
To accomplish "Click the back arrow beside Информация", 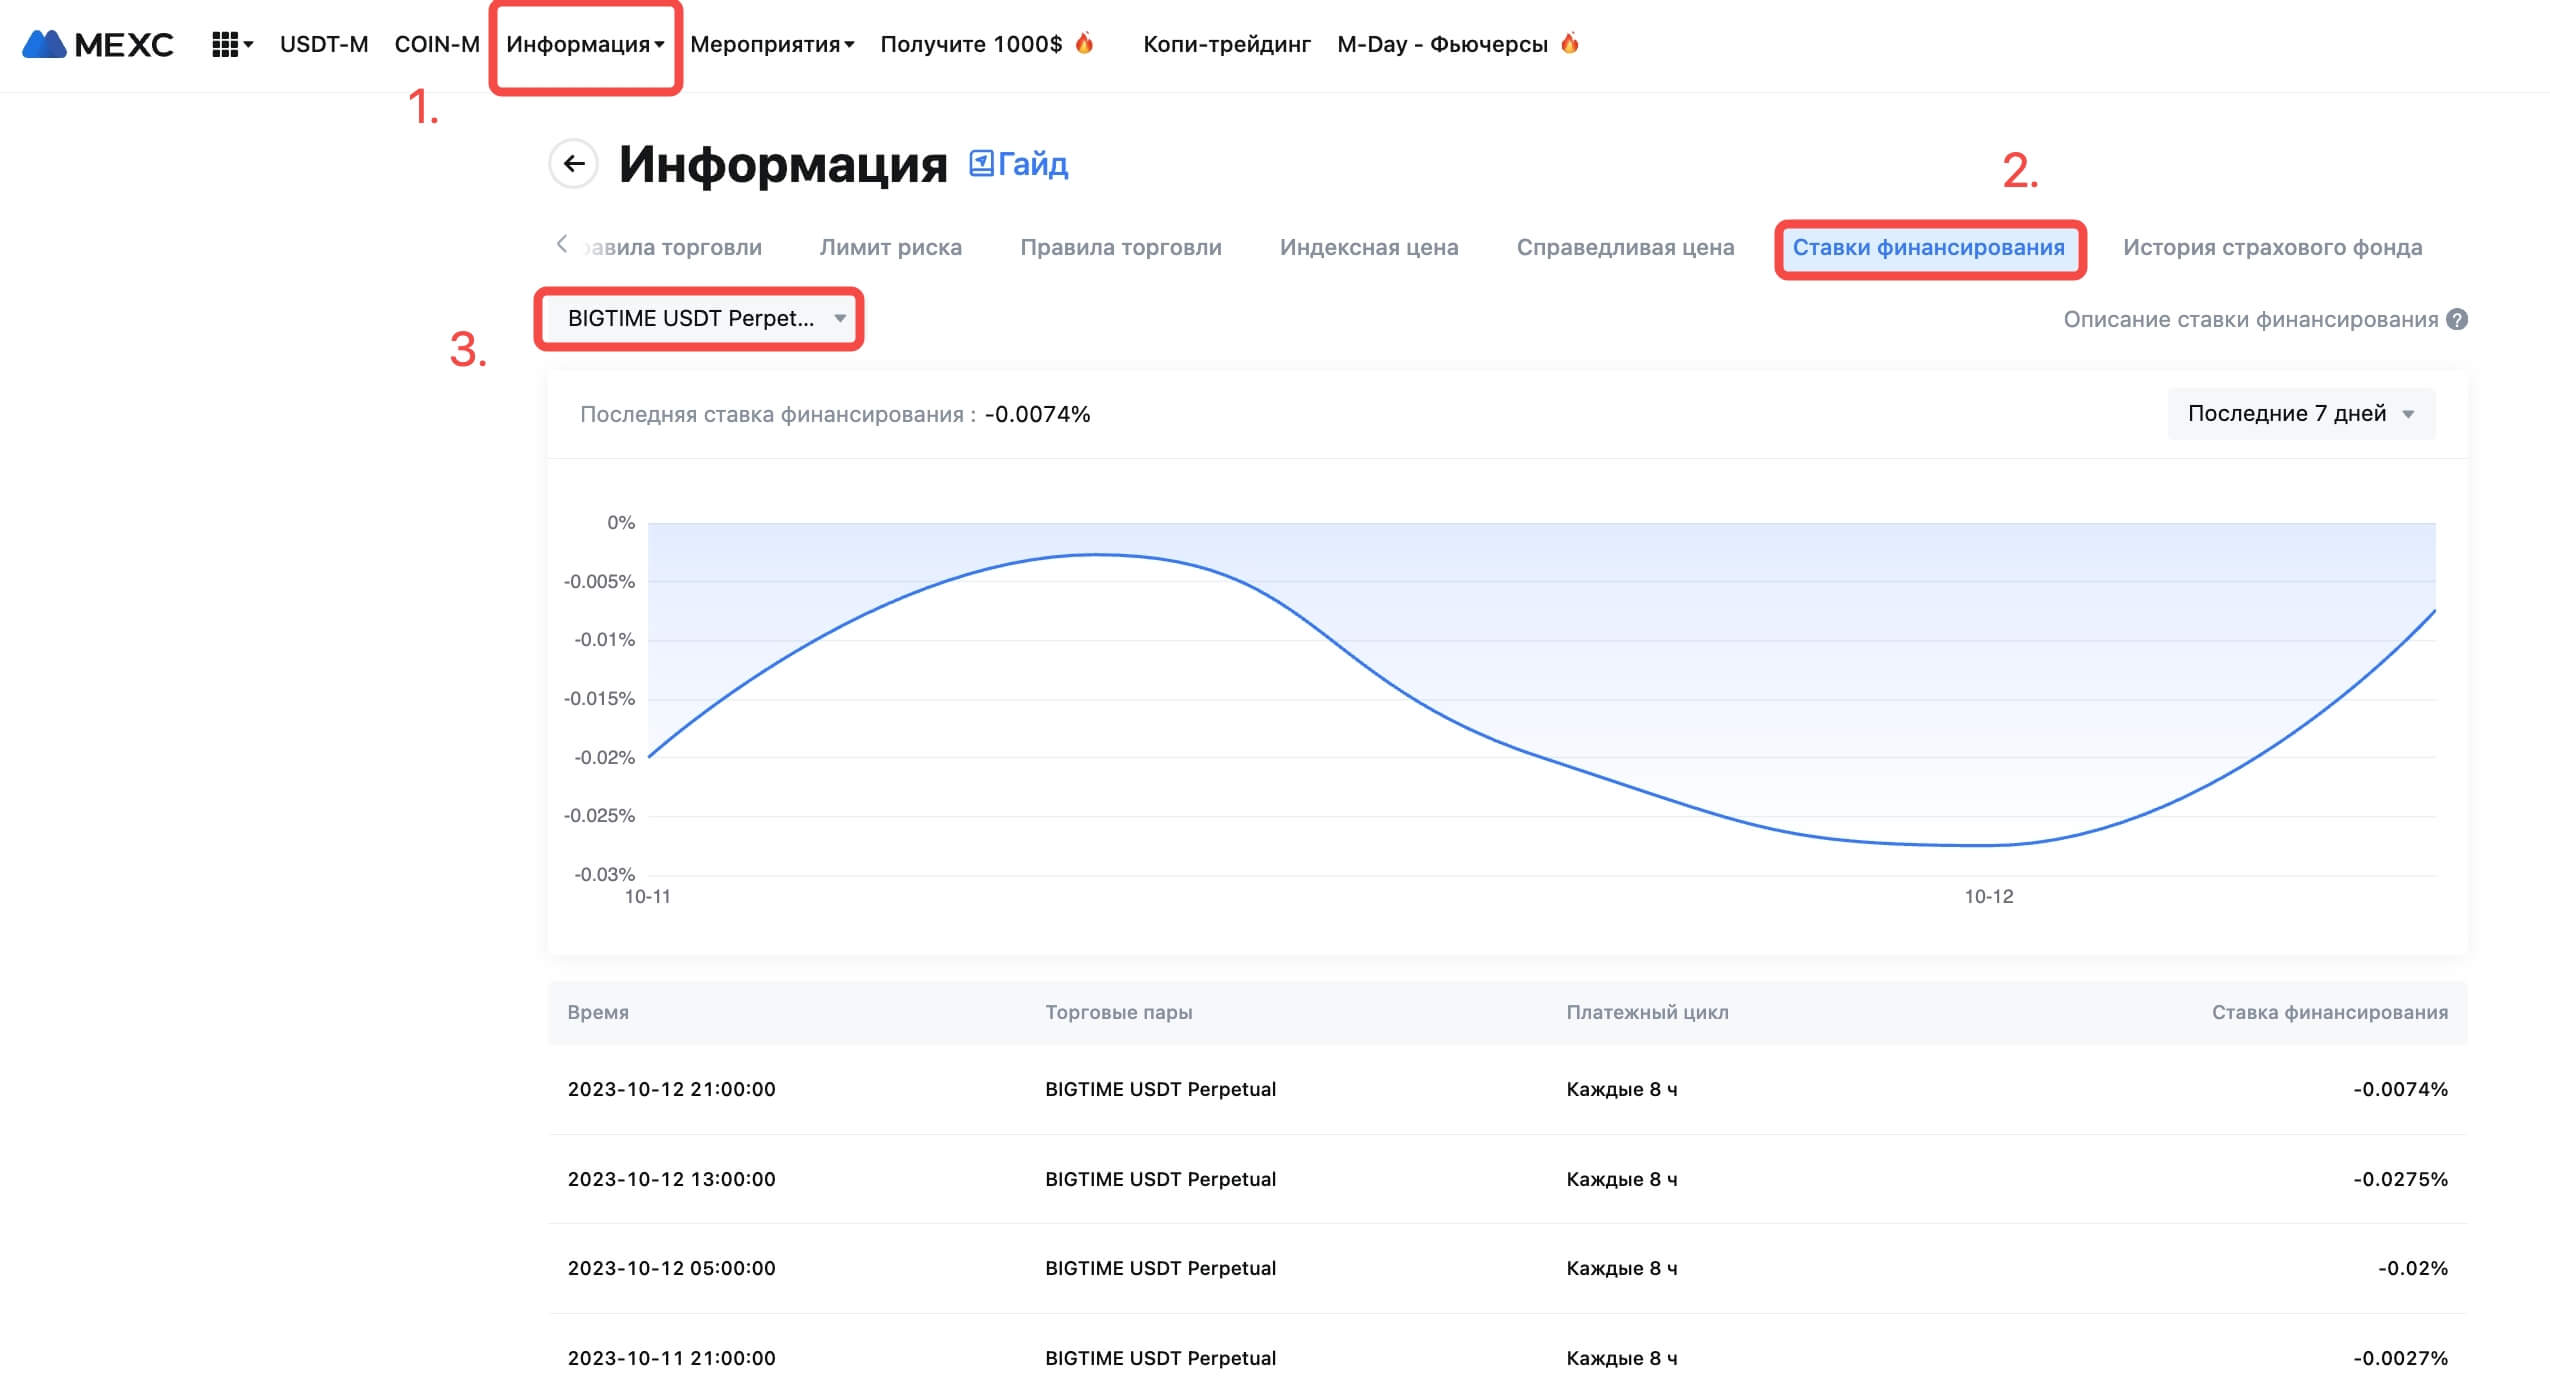I will [574, 164].
